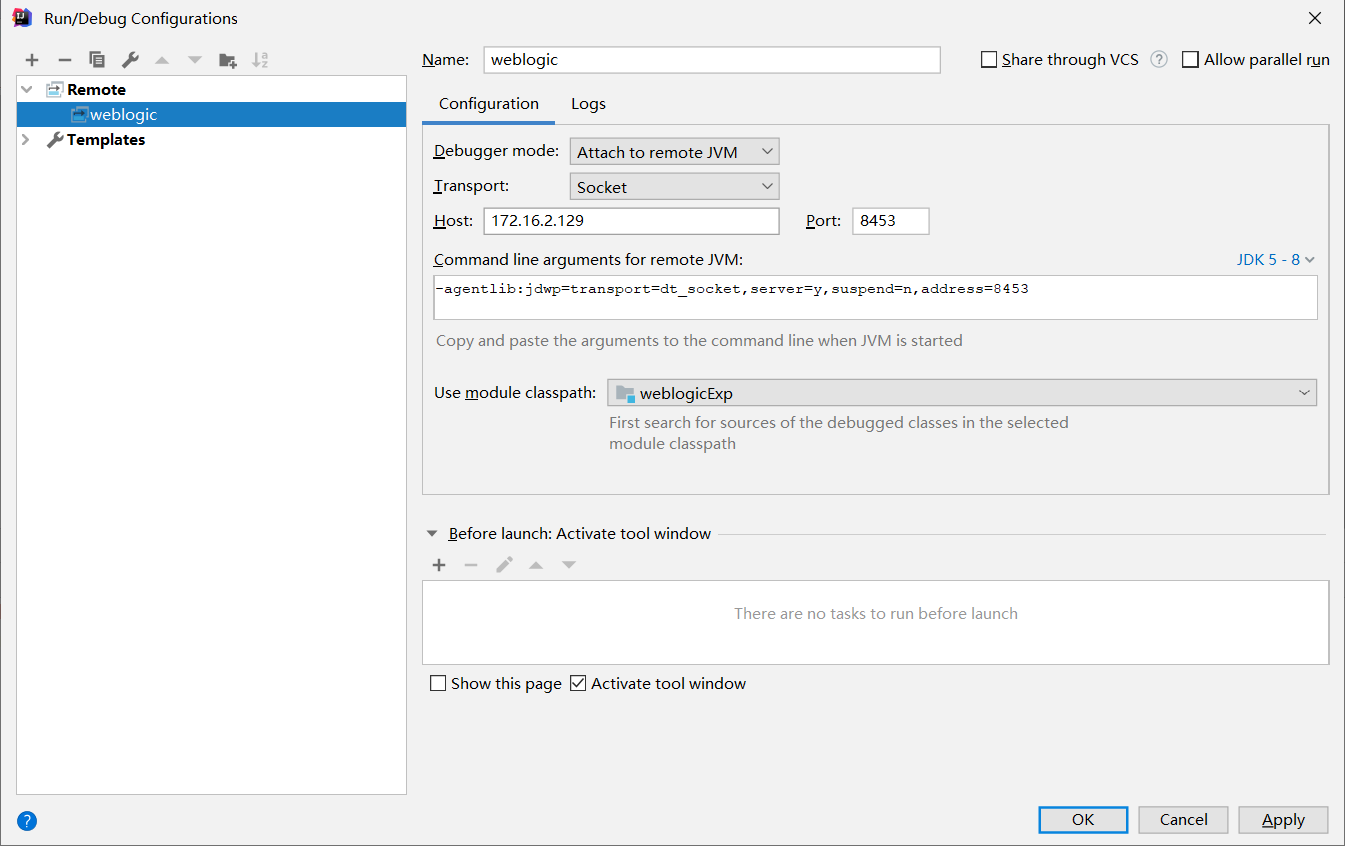Viewport: 1345px width, 846px height.
Task: Focus the Port input field
Action: 891,221
